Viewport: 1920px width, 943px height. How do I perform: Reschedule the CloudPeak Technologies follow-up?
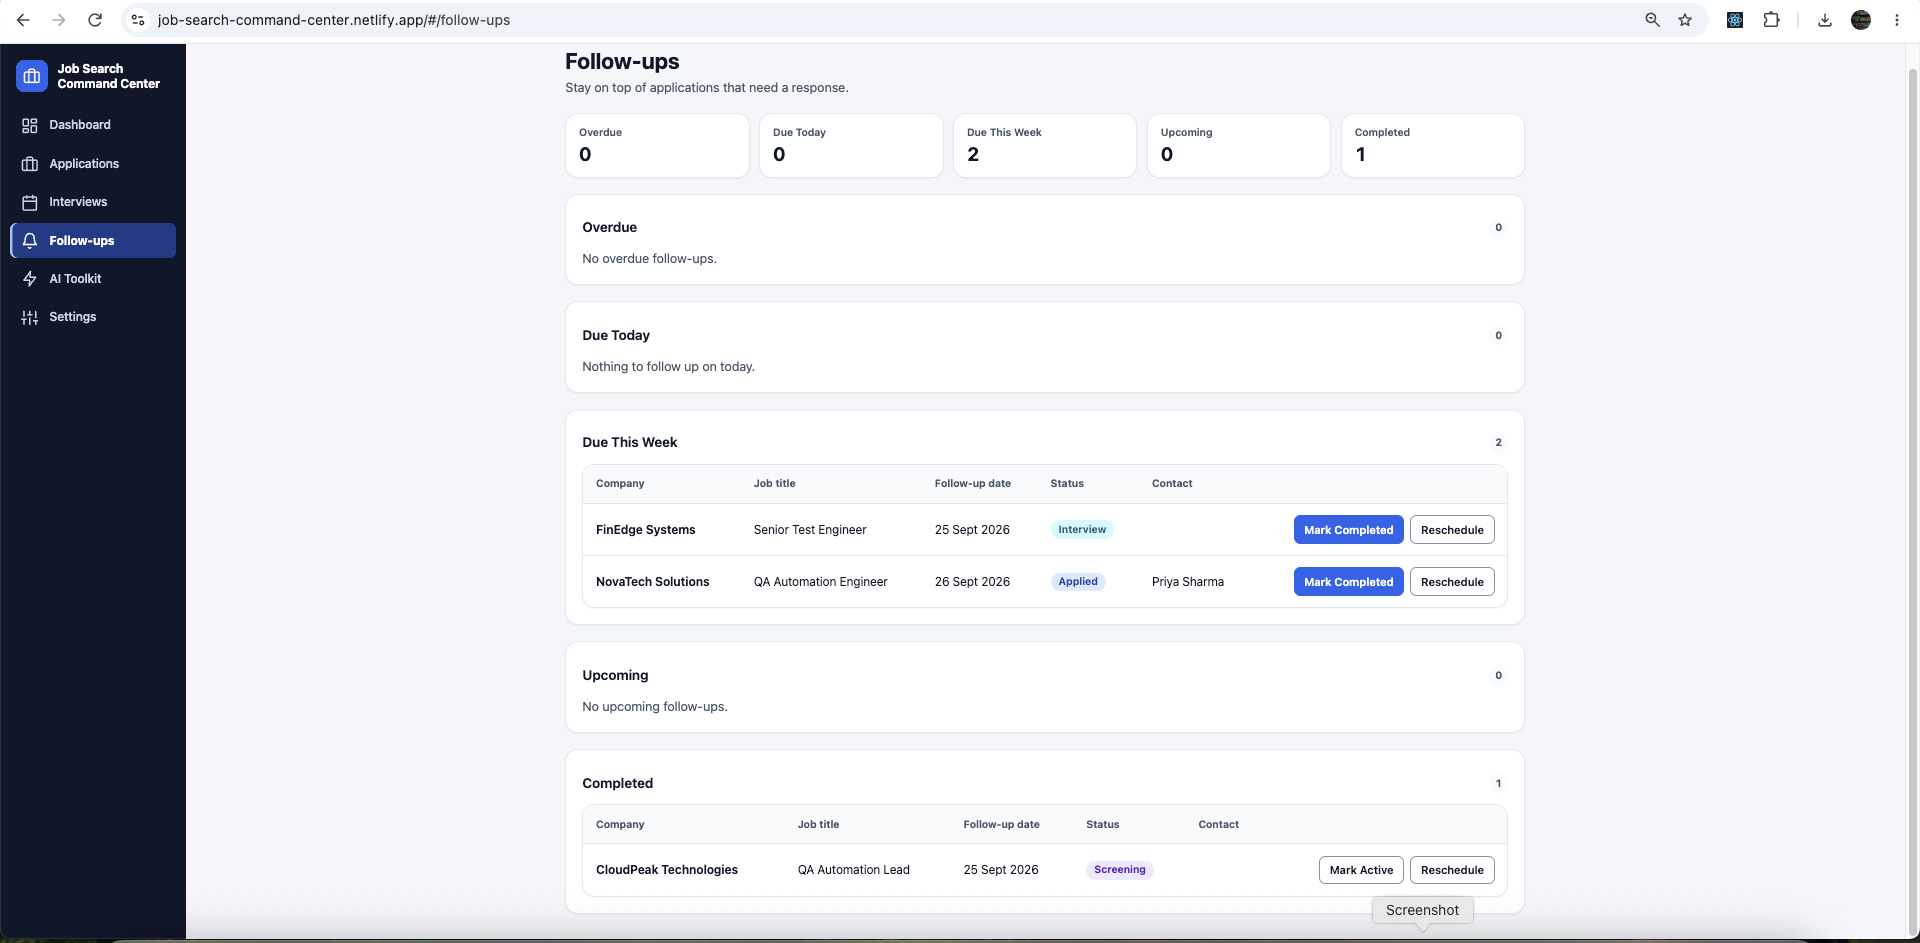(x=1452, y=870)
